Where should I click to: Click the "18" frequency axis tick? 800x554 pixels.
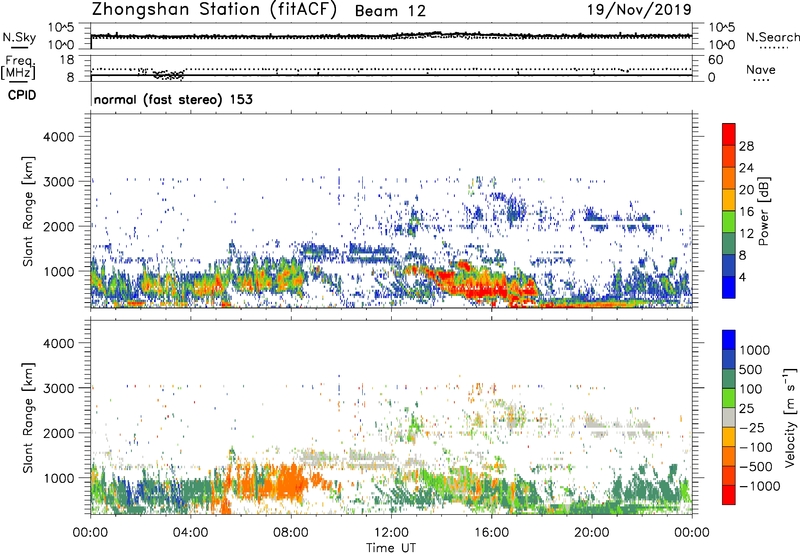[x=66, y=60]
